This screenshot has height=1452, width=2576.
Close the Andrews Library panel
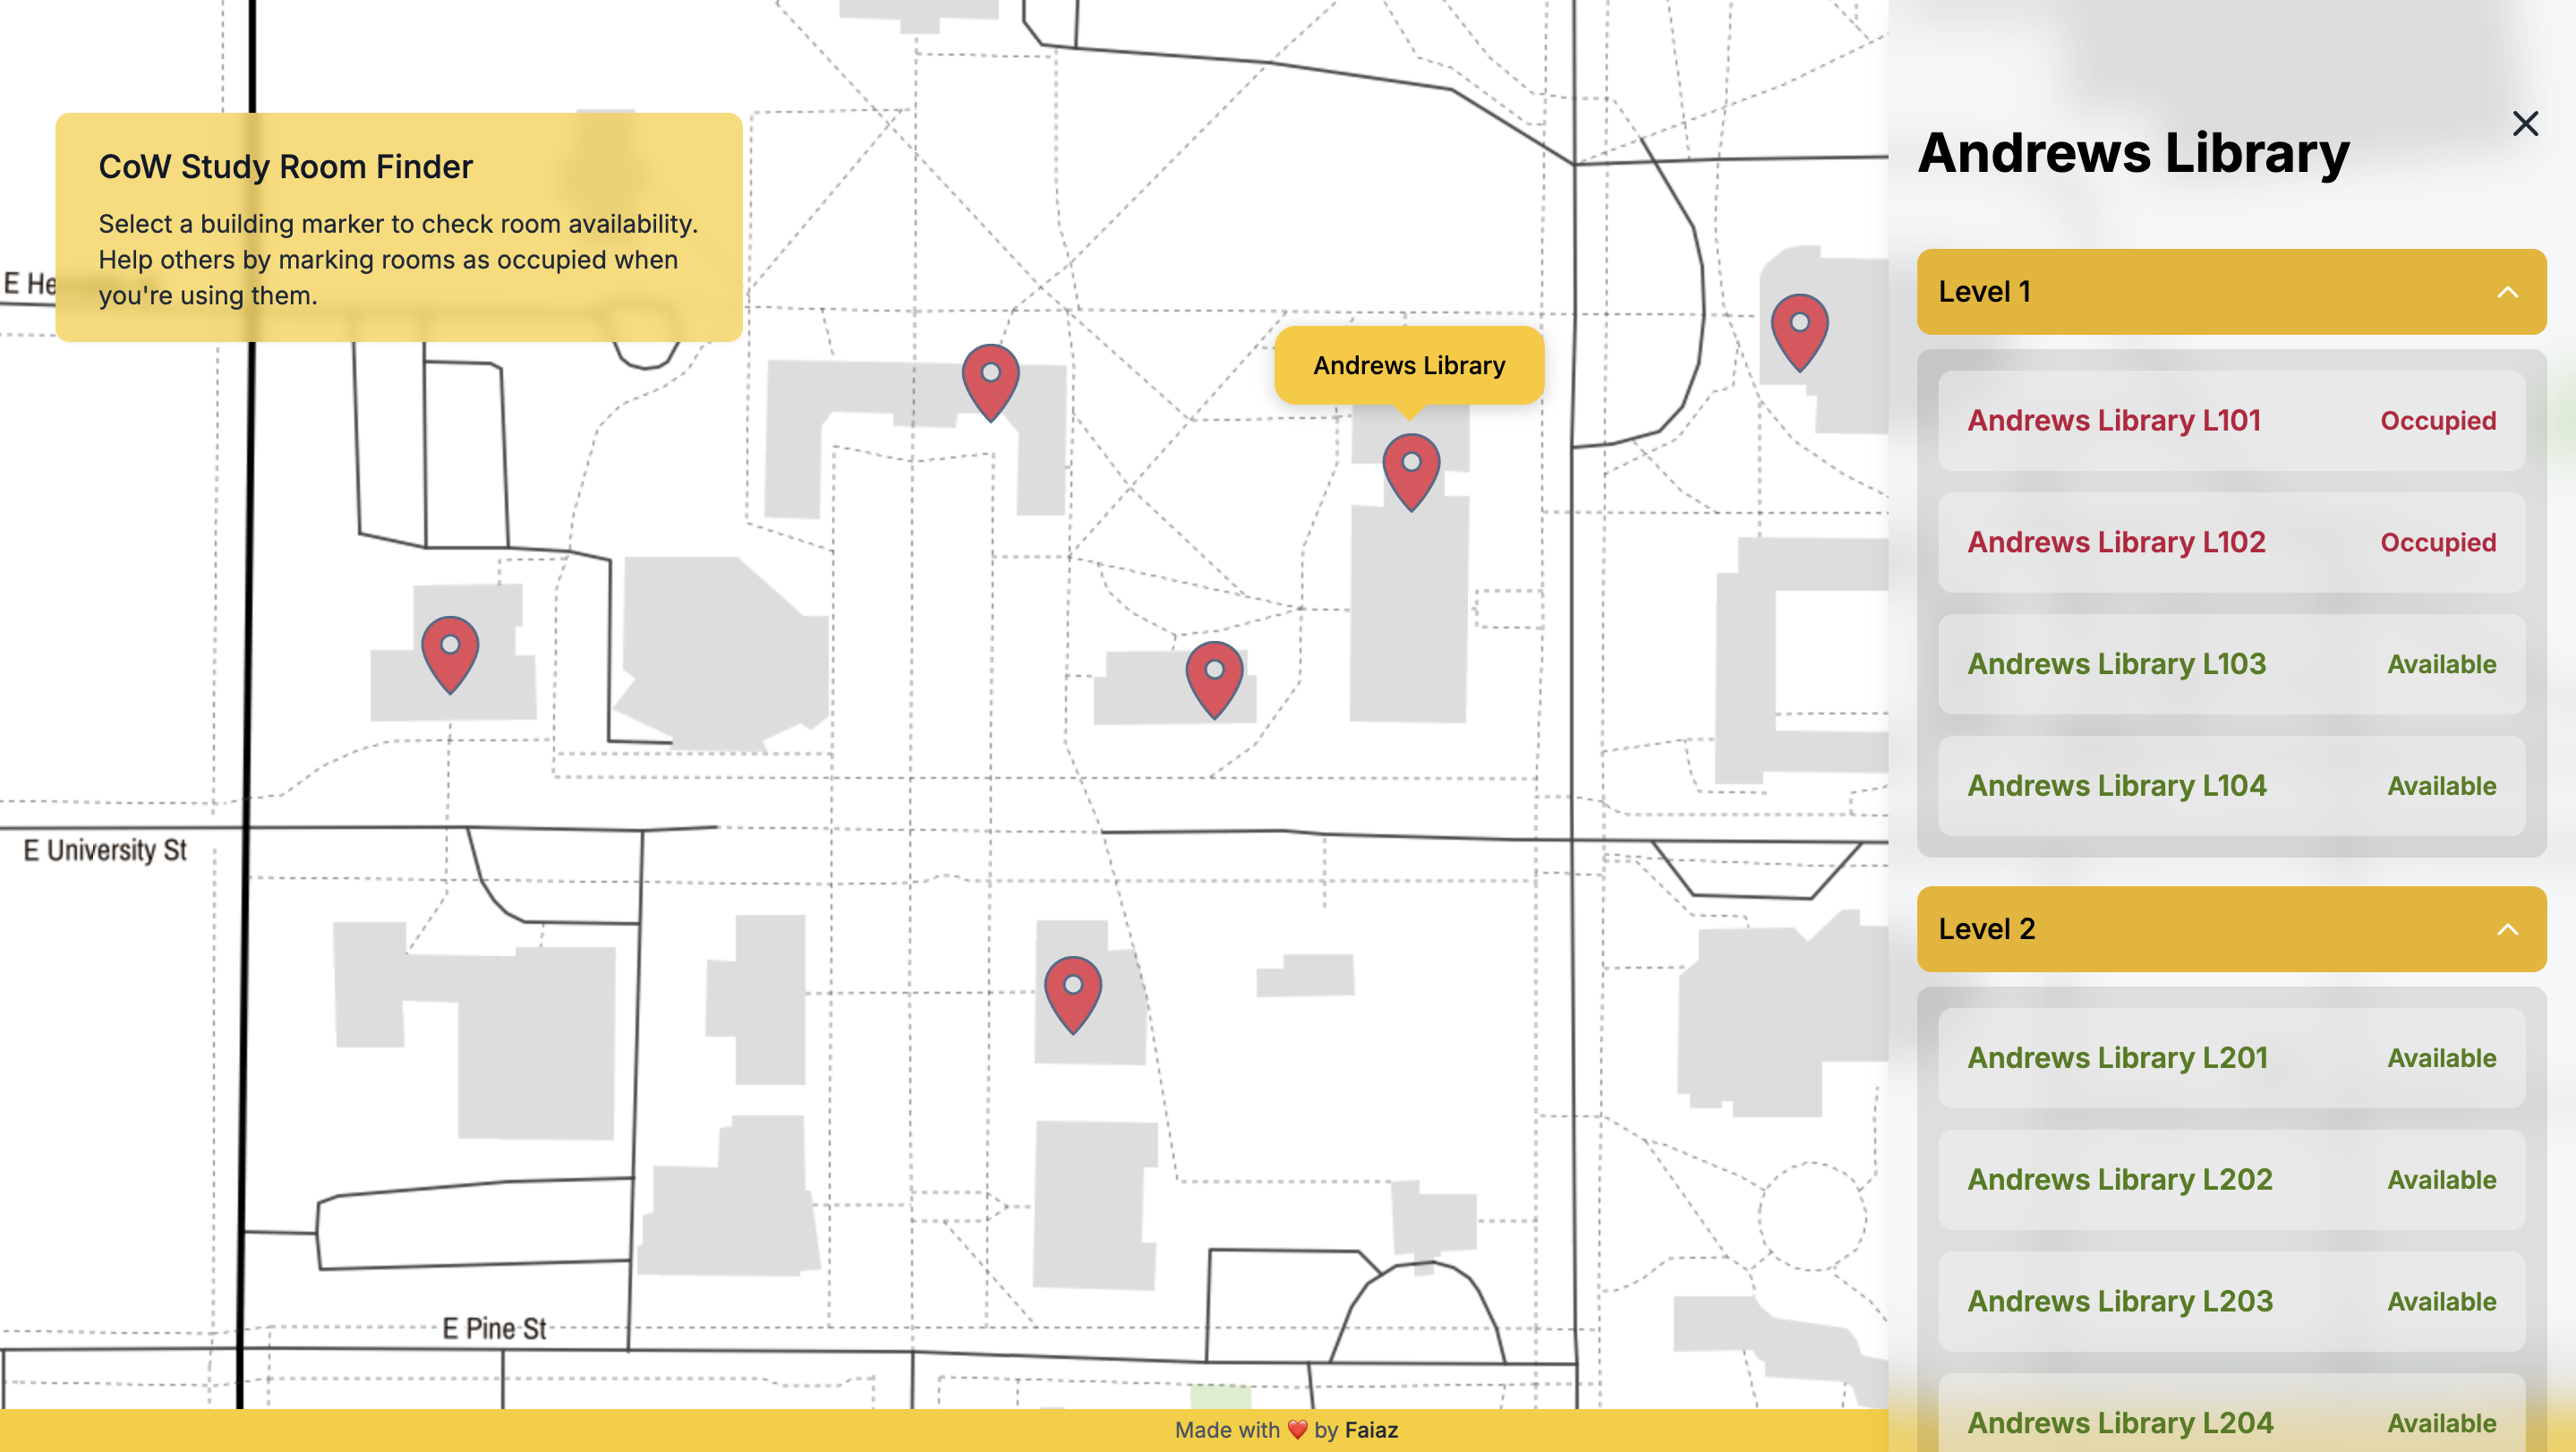tap(2524, 124)
